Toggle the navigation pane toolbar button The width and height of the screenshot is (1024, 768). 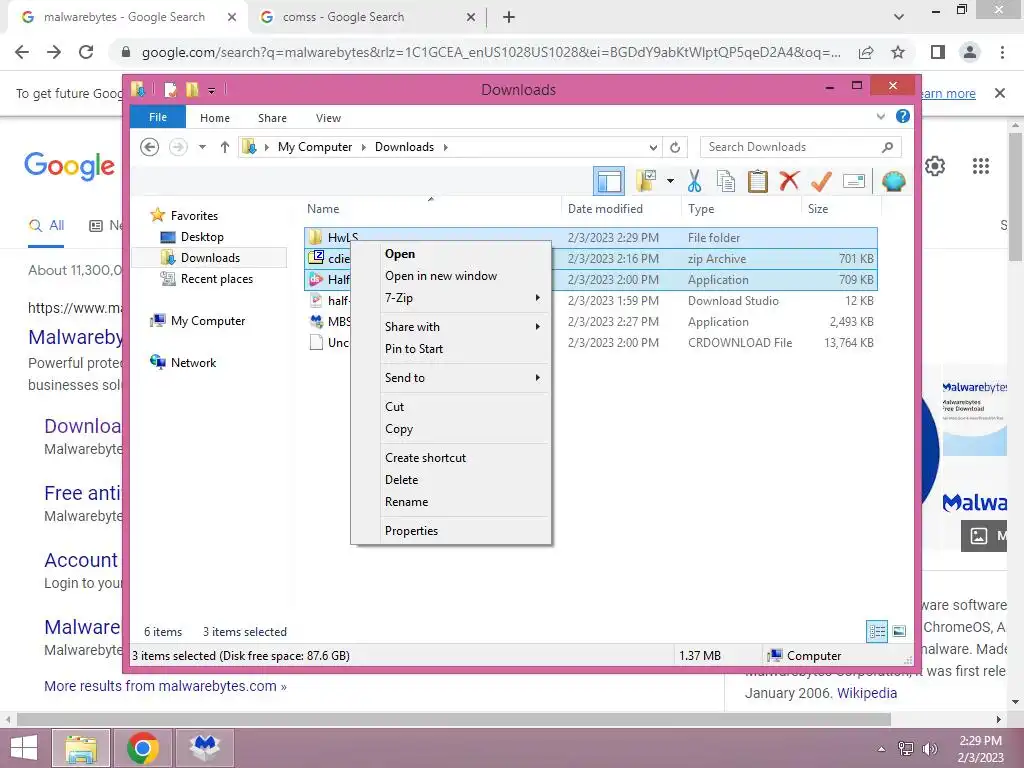click(x=609, y=181)
